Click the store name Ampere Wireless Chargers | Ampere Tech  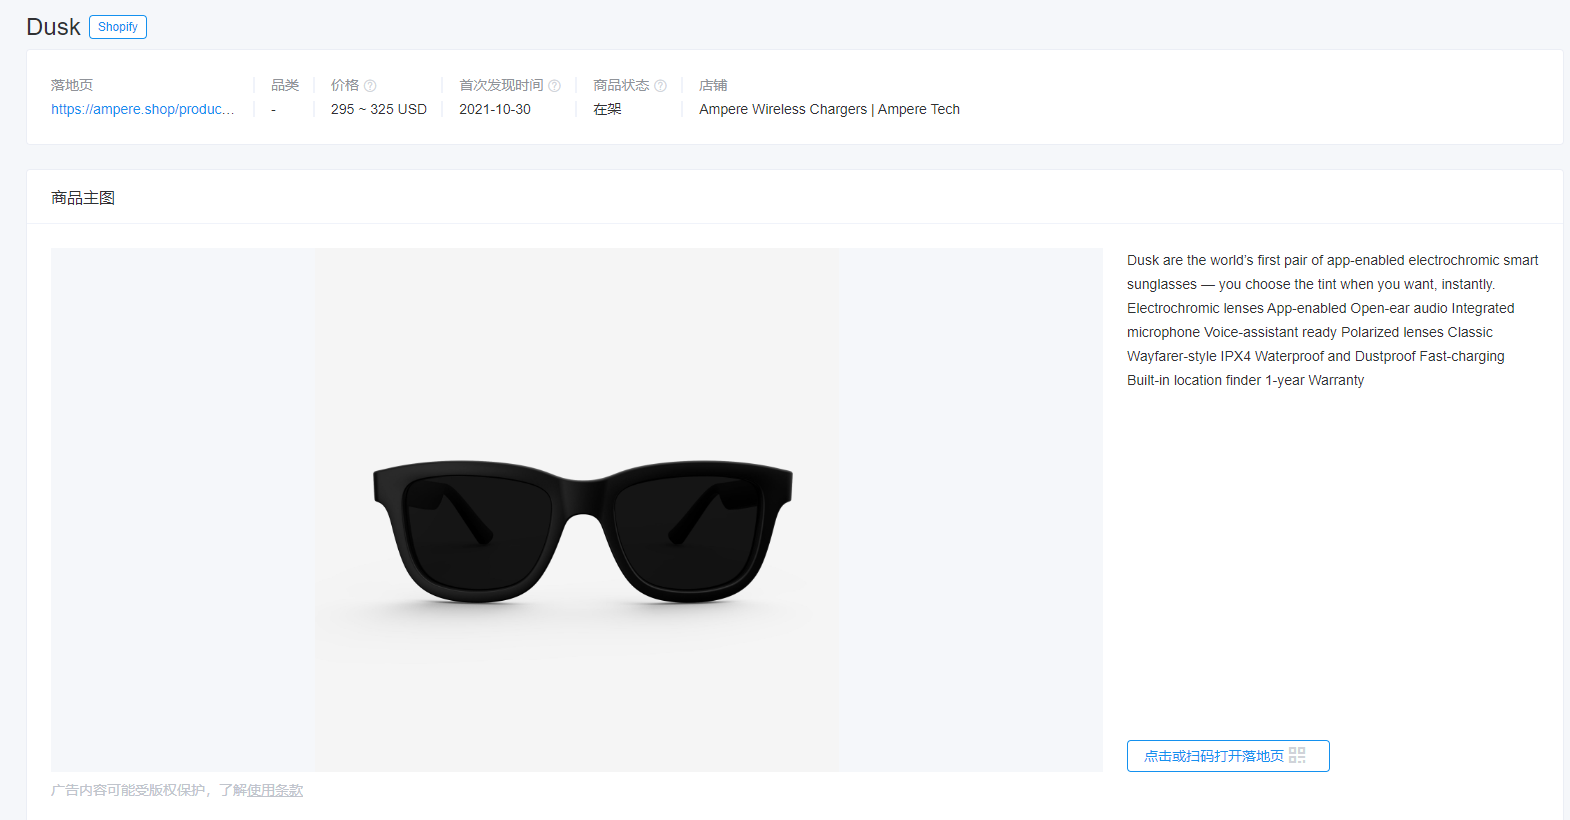[x=829, y=109]
